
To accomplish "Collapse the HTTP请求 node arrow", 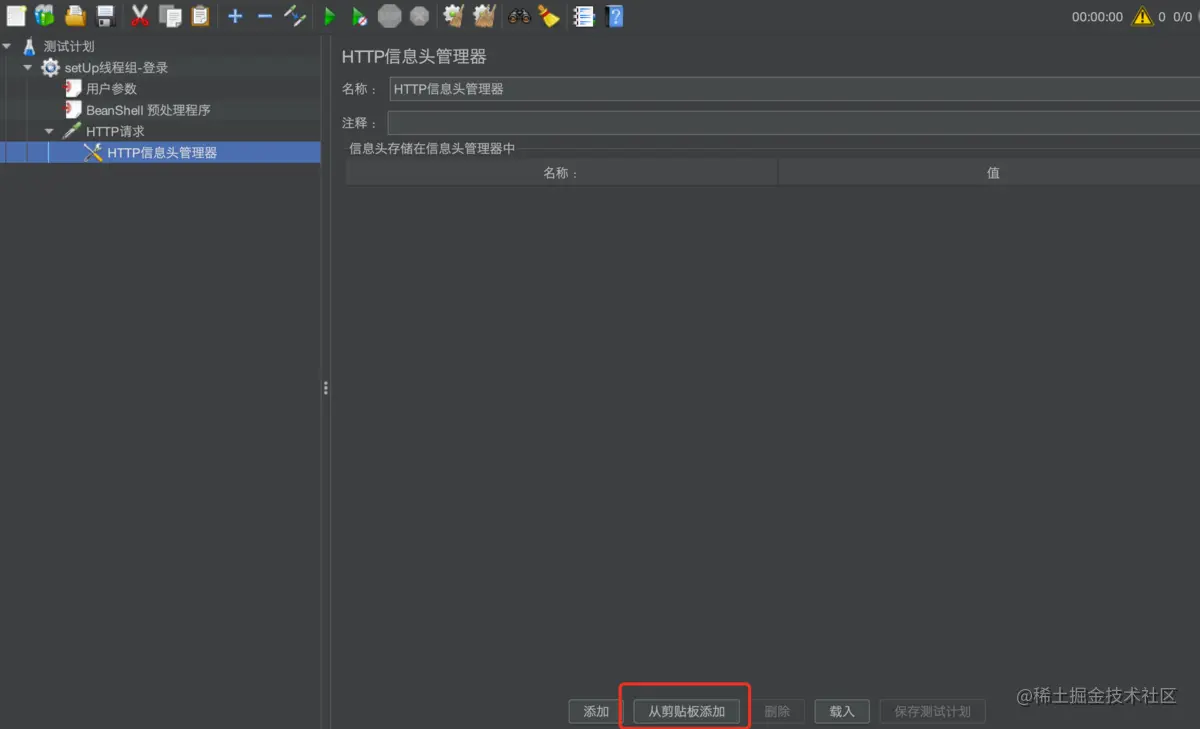I will 50,131.
